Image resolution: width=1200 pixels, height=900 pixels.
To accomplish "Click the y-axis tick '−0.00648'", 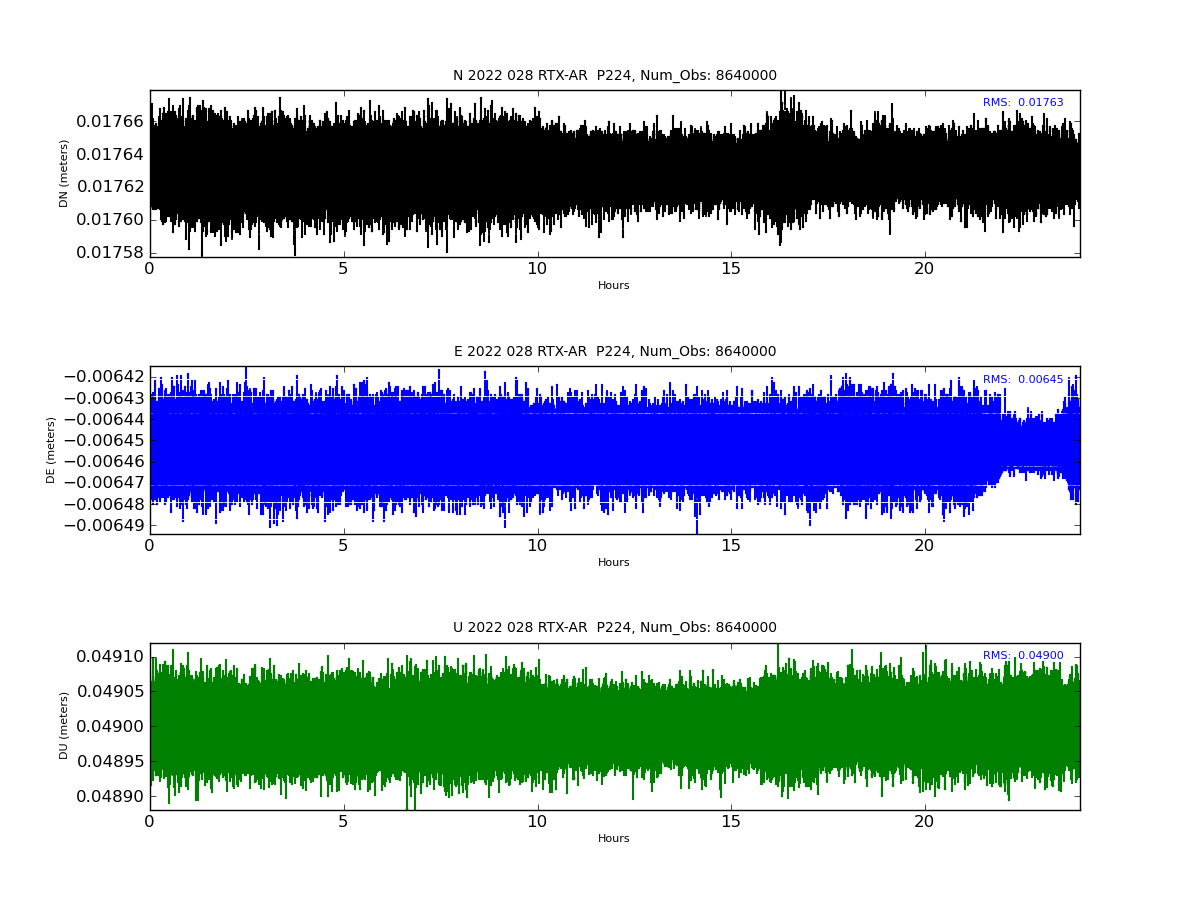I will (x=104, y=504).
